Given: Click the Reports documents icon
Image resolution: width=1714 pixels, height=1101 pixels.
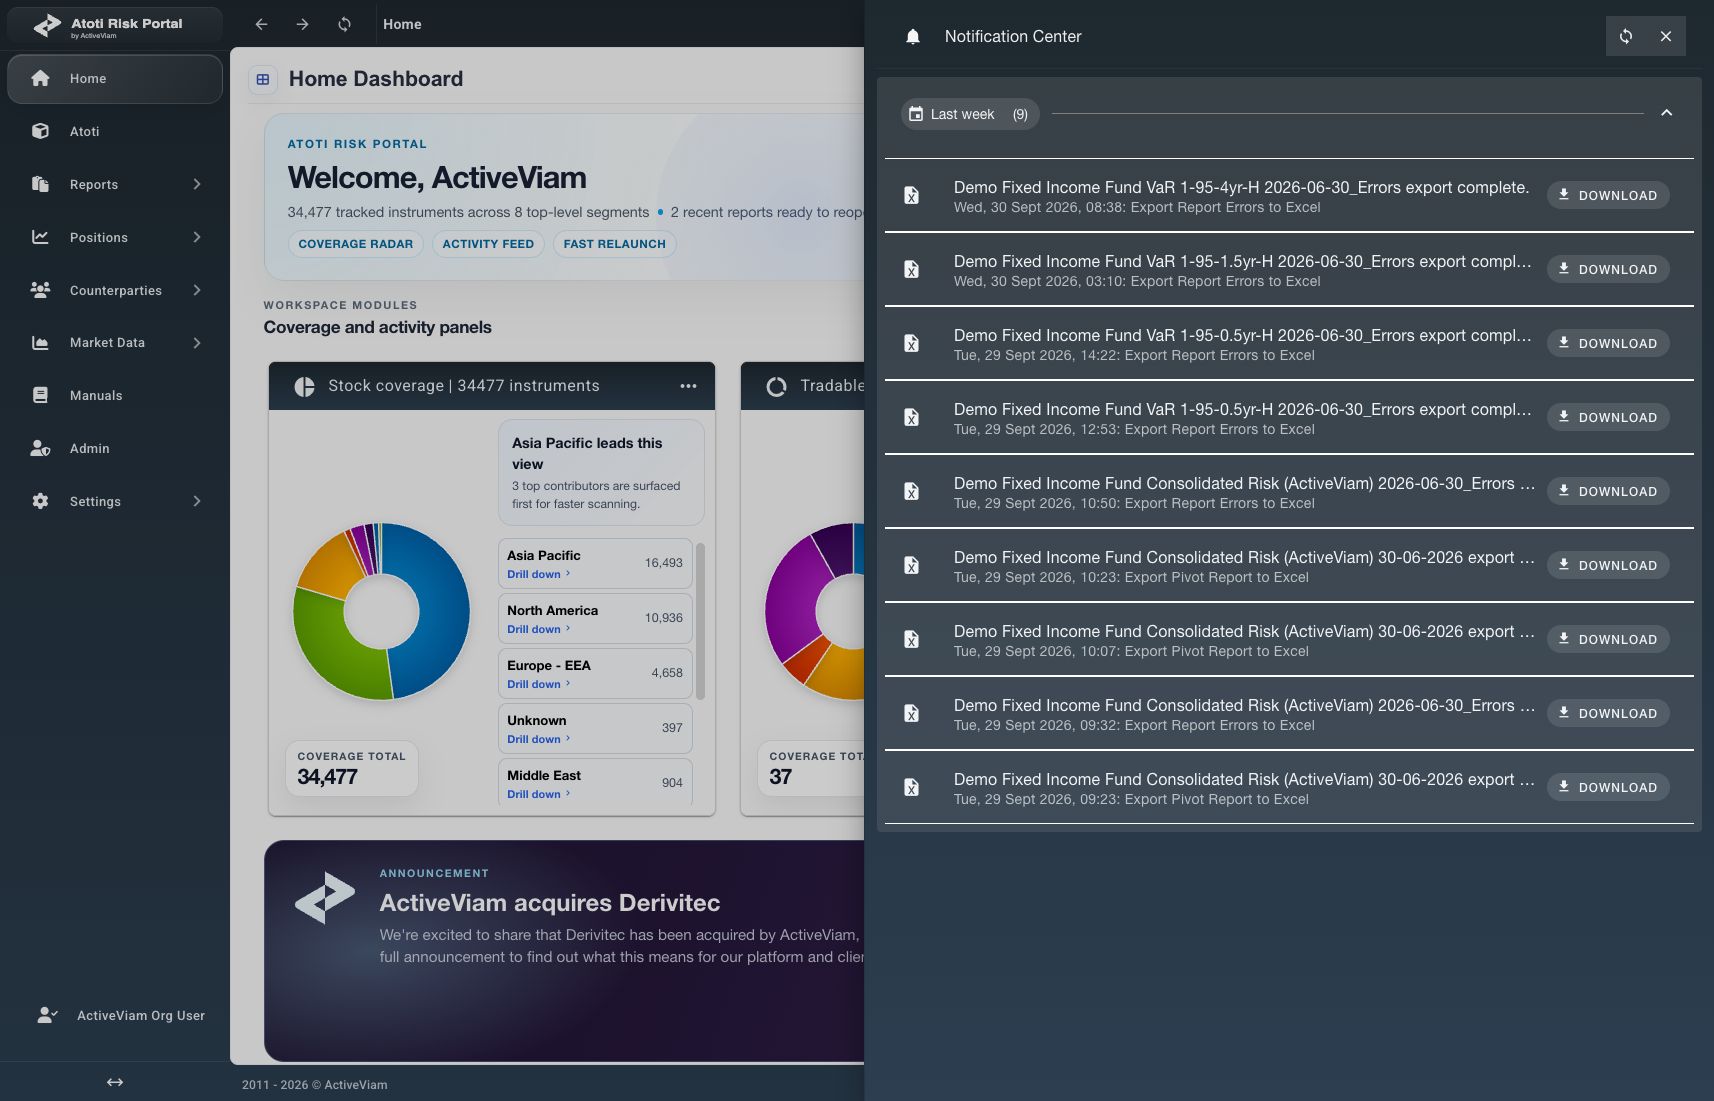Looking at the screenshot, I should 40,184.
